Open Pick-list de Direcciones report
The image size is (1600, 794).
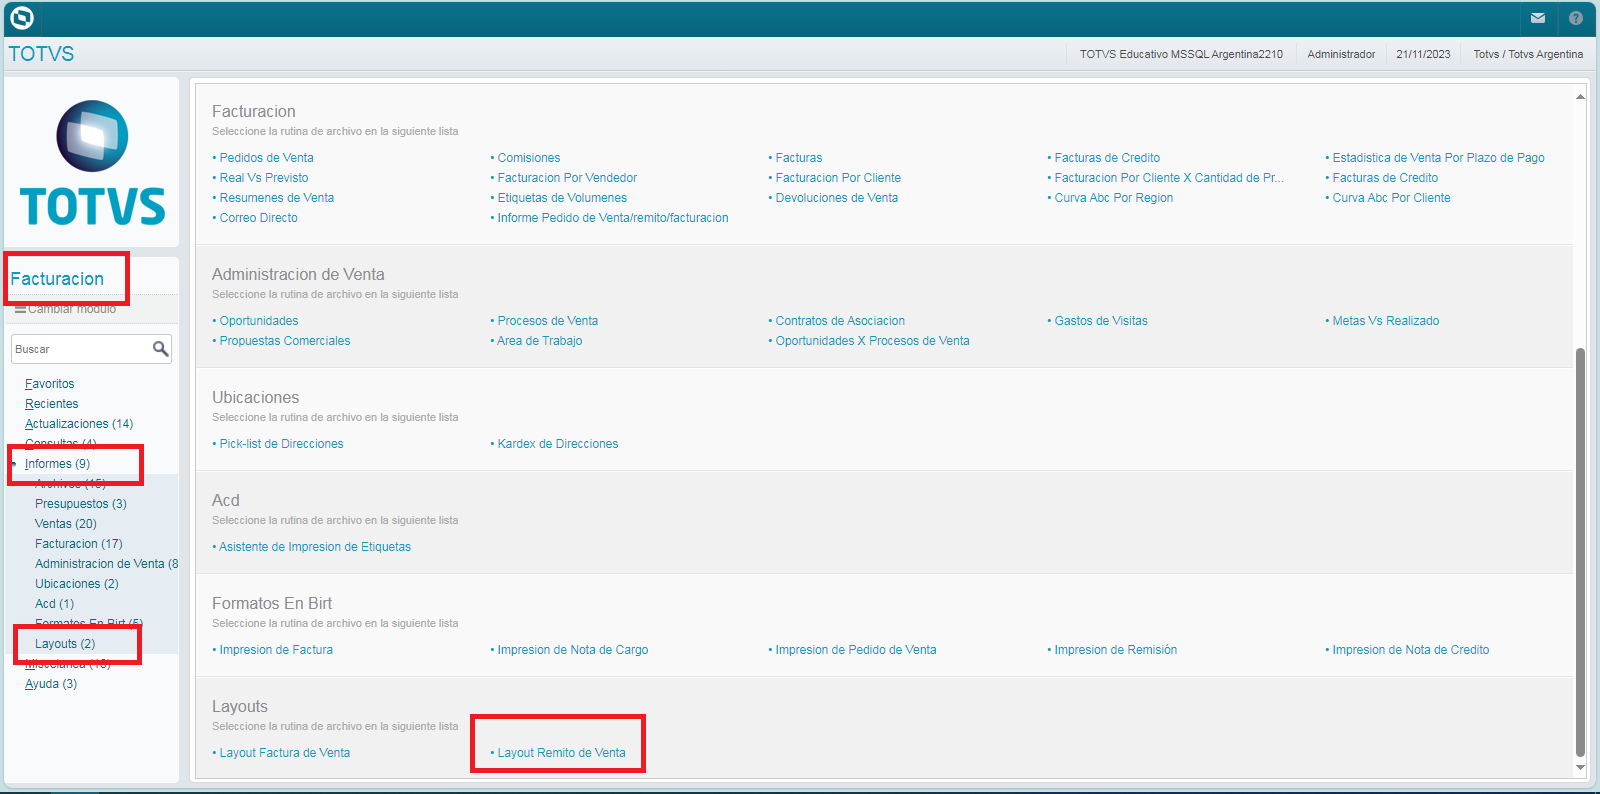[x=281, y=444]
